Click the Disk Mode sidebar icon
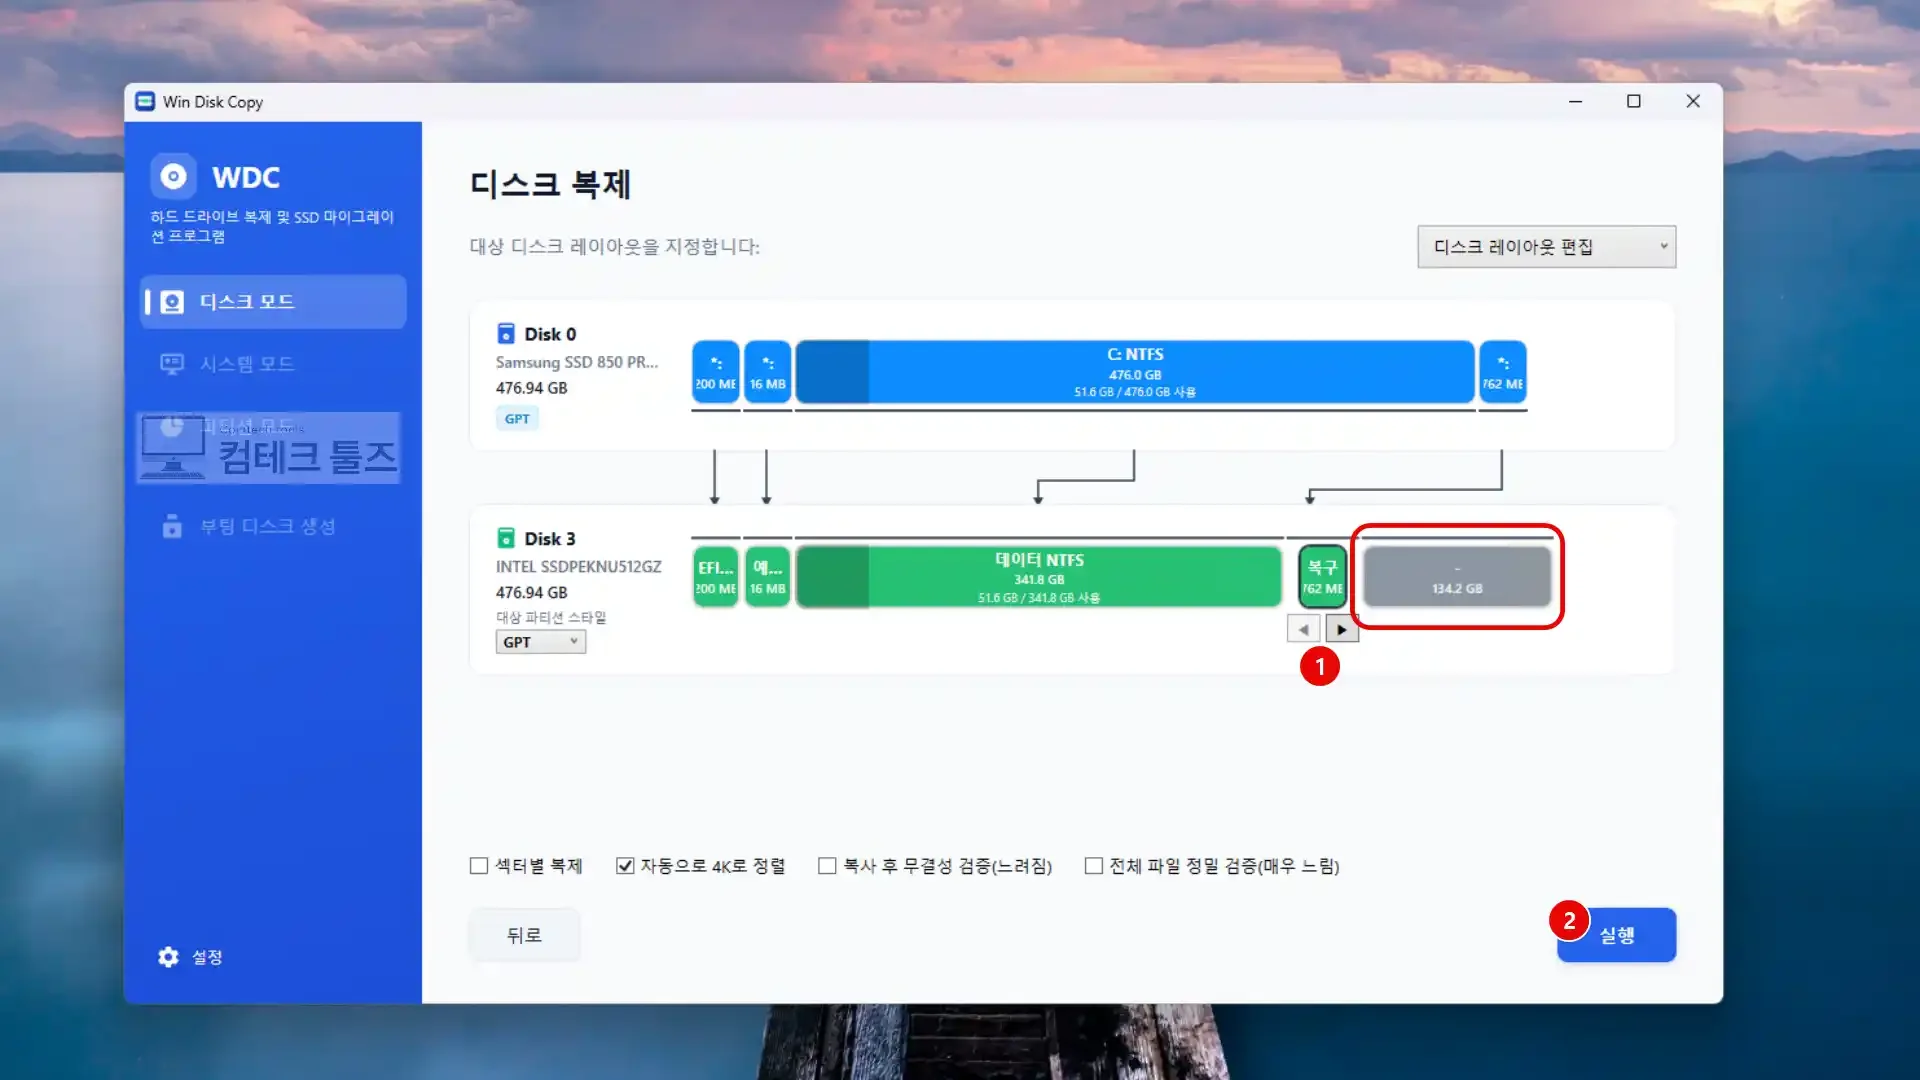 pyautogui.click(x=172, y=302)
